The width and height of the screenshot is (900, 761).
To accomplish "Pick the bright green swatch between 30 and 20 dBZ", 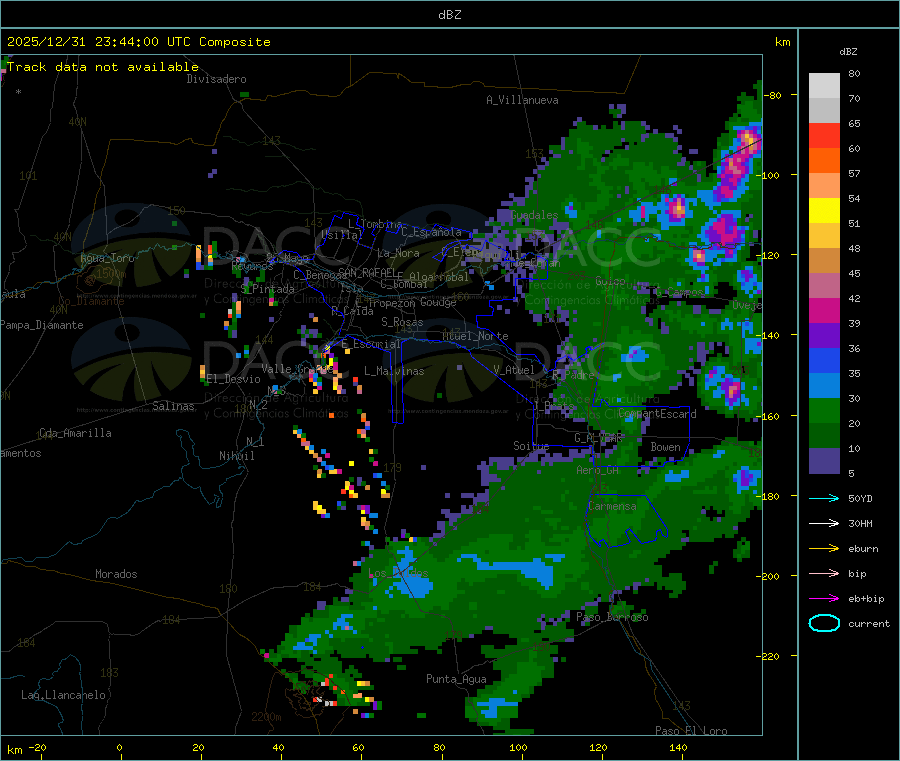I will (824, 410).
